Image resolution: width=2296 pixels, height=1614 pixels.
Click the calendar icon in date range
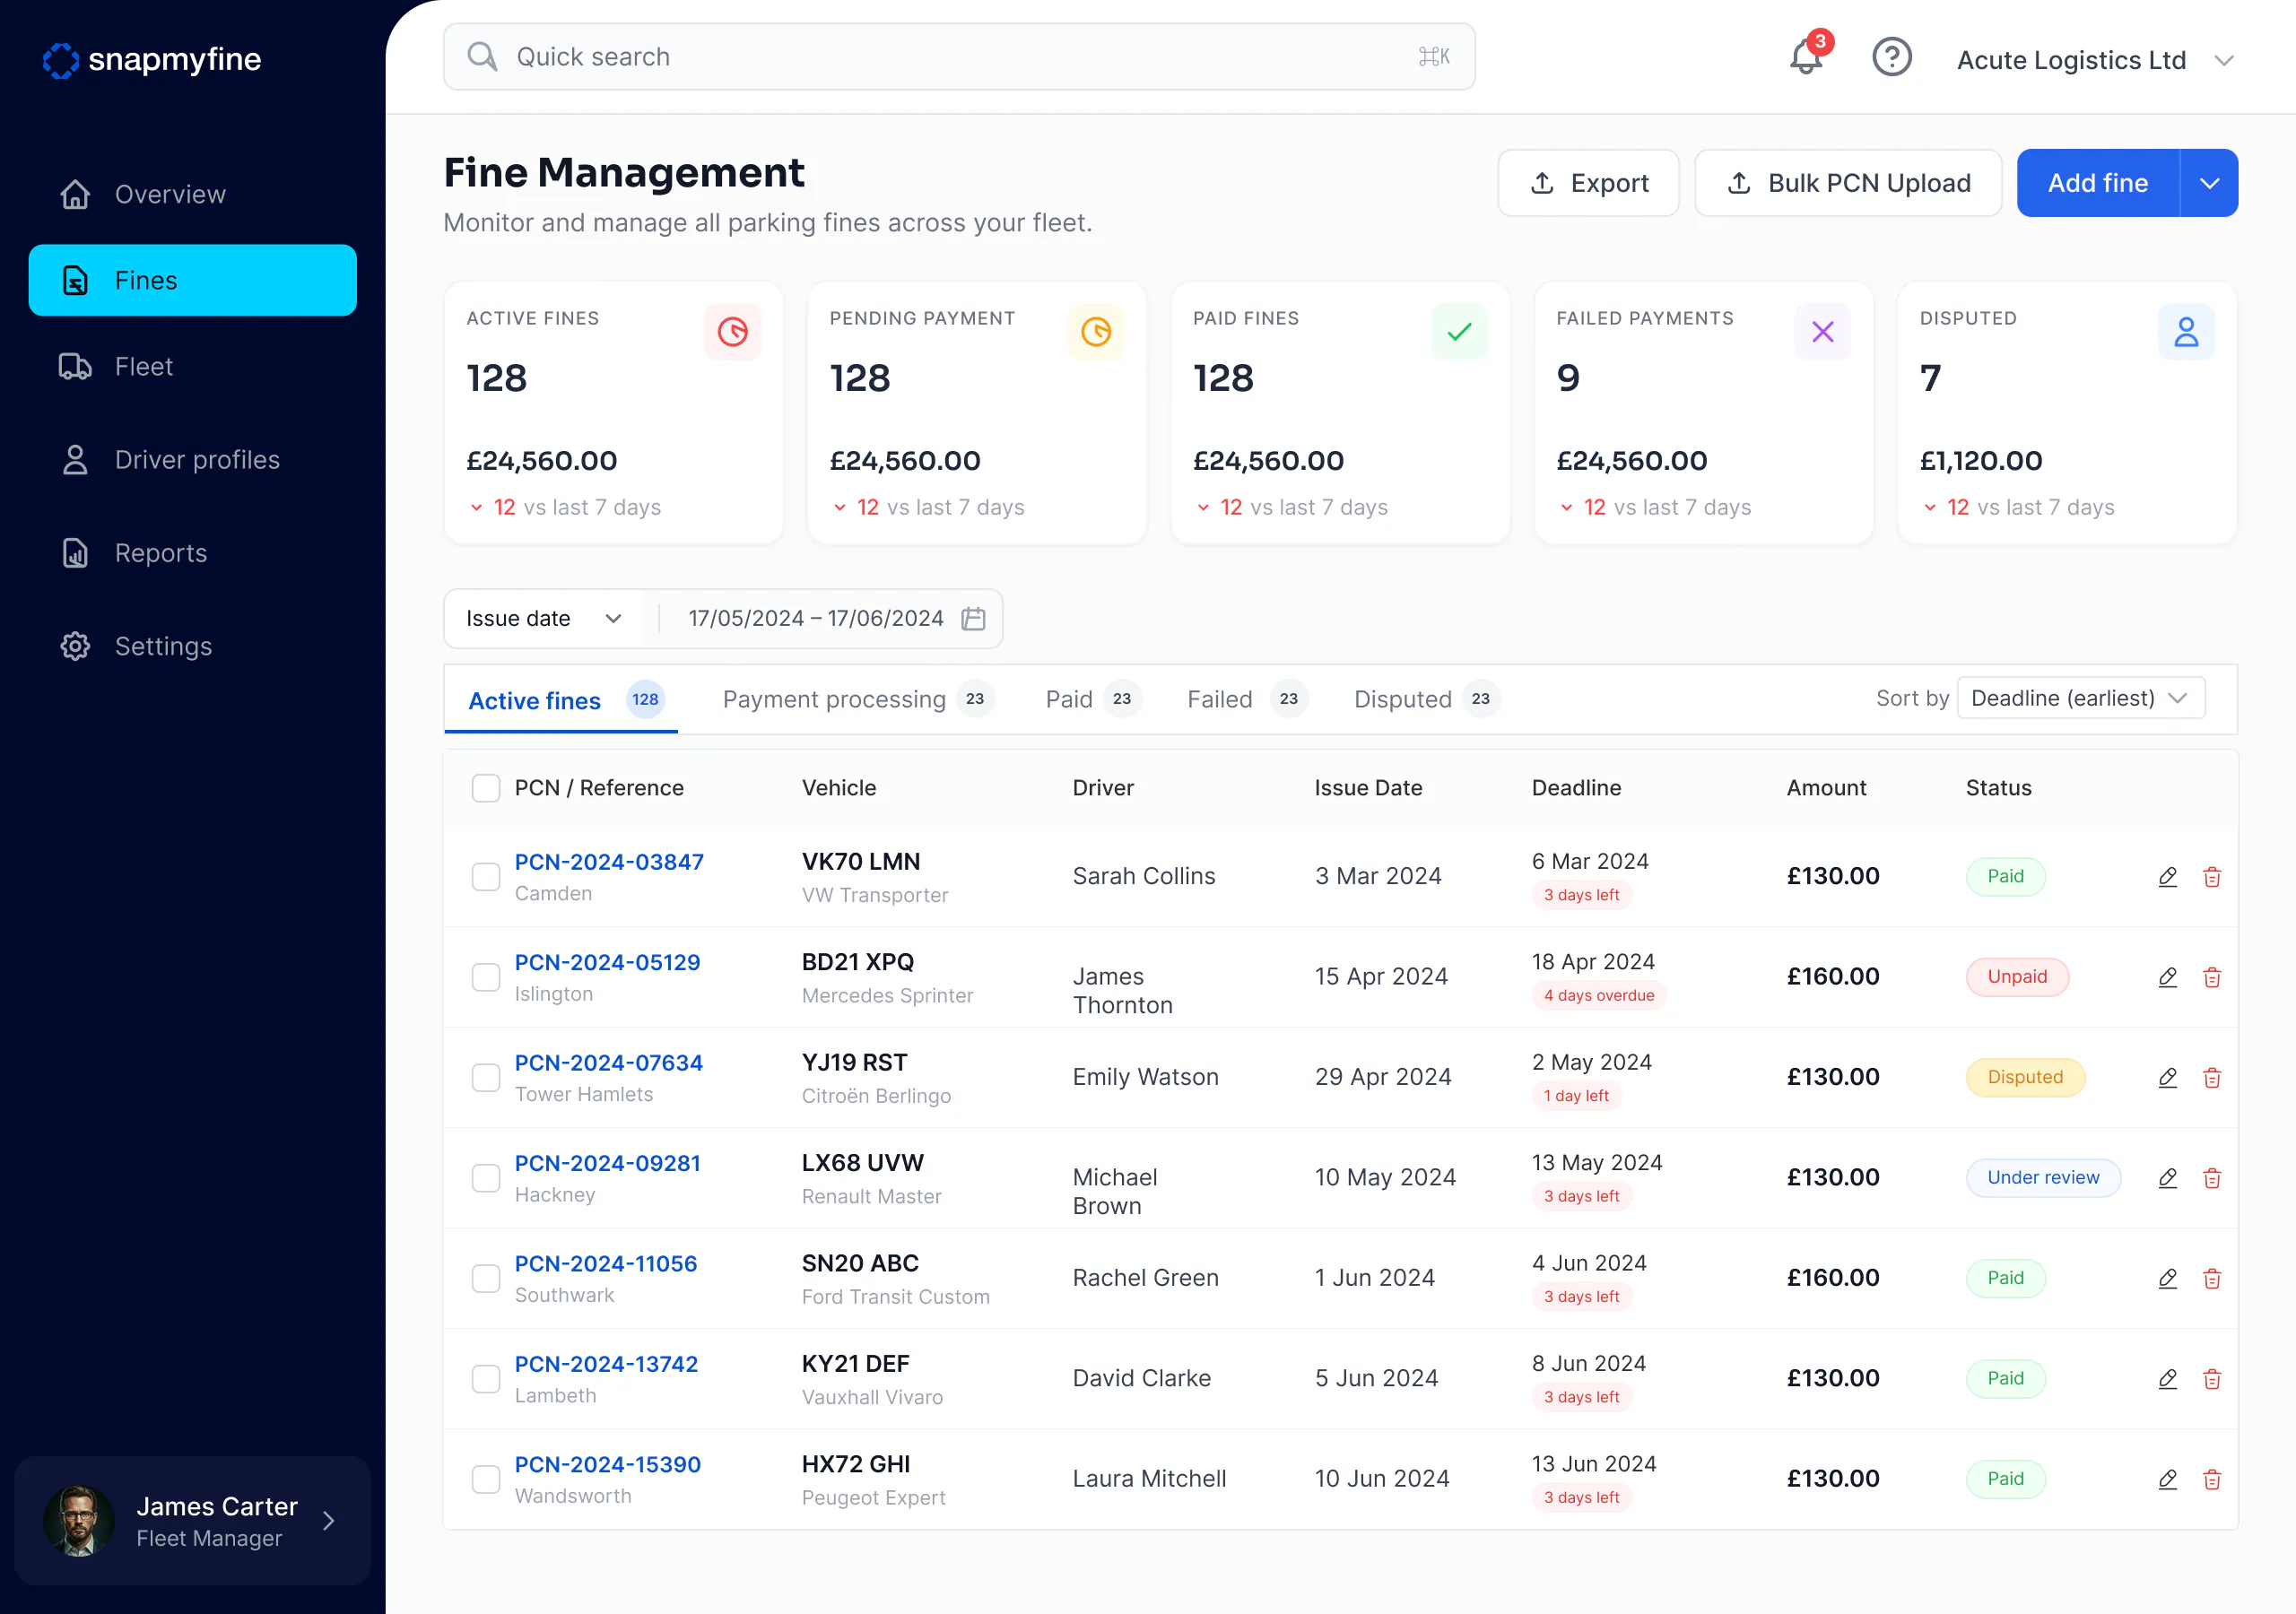pyautogui.click(x=973, y=619)
